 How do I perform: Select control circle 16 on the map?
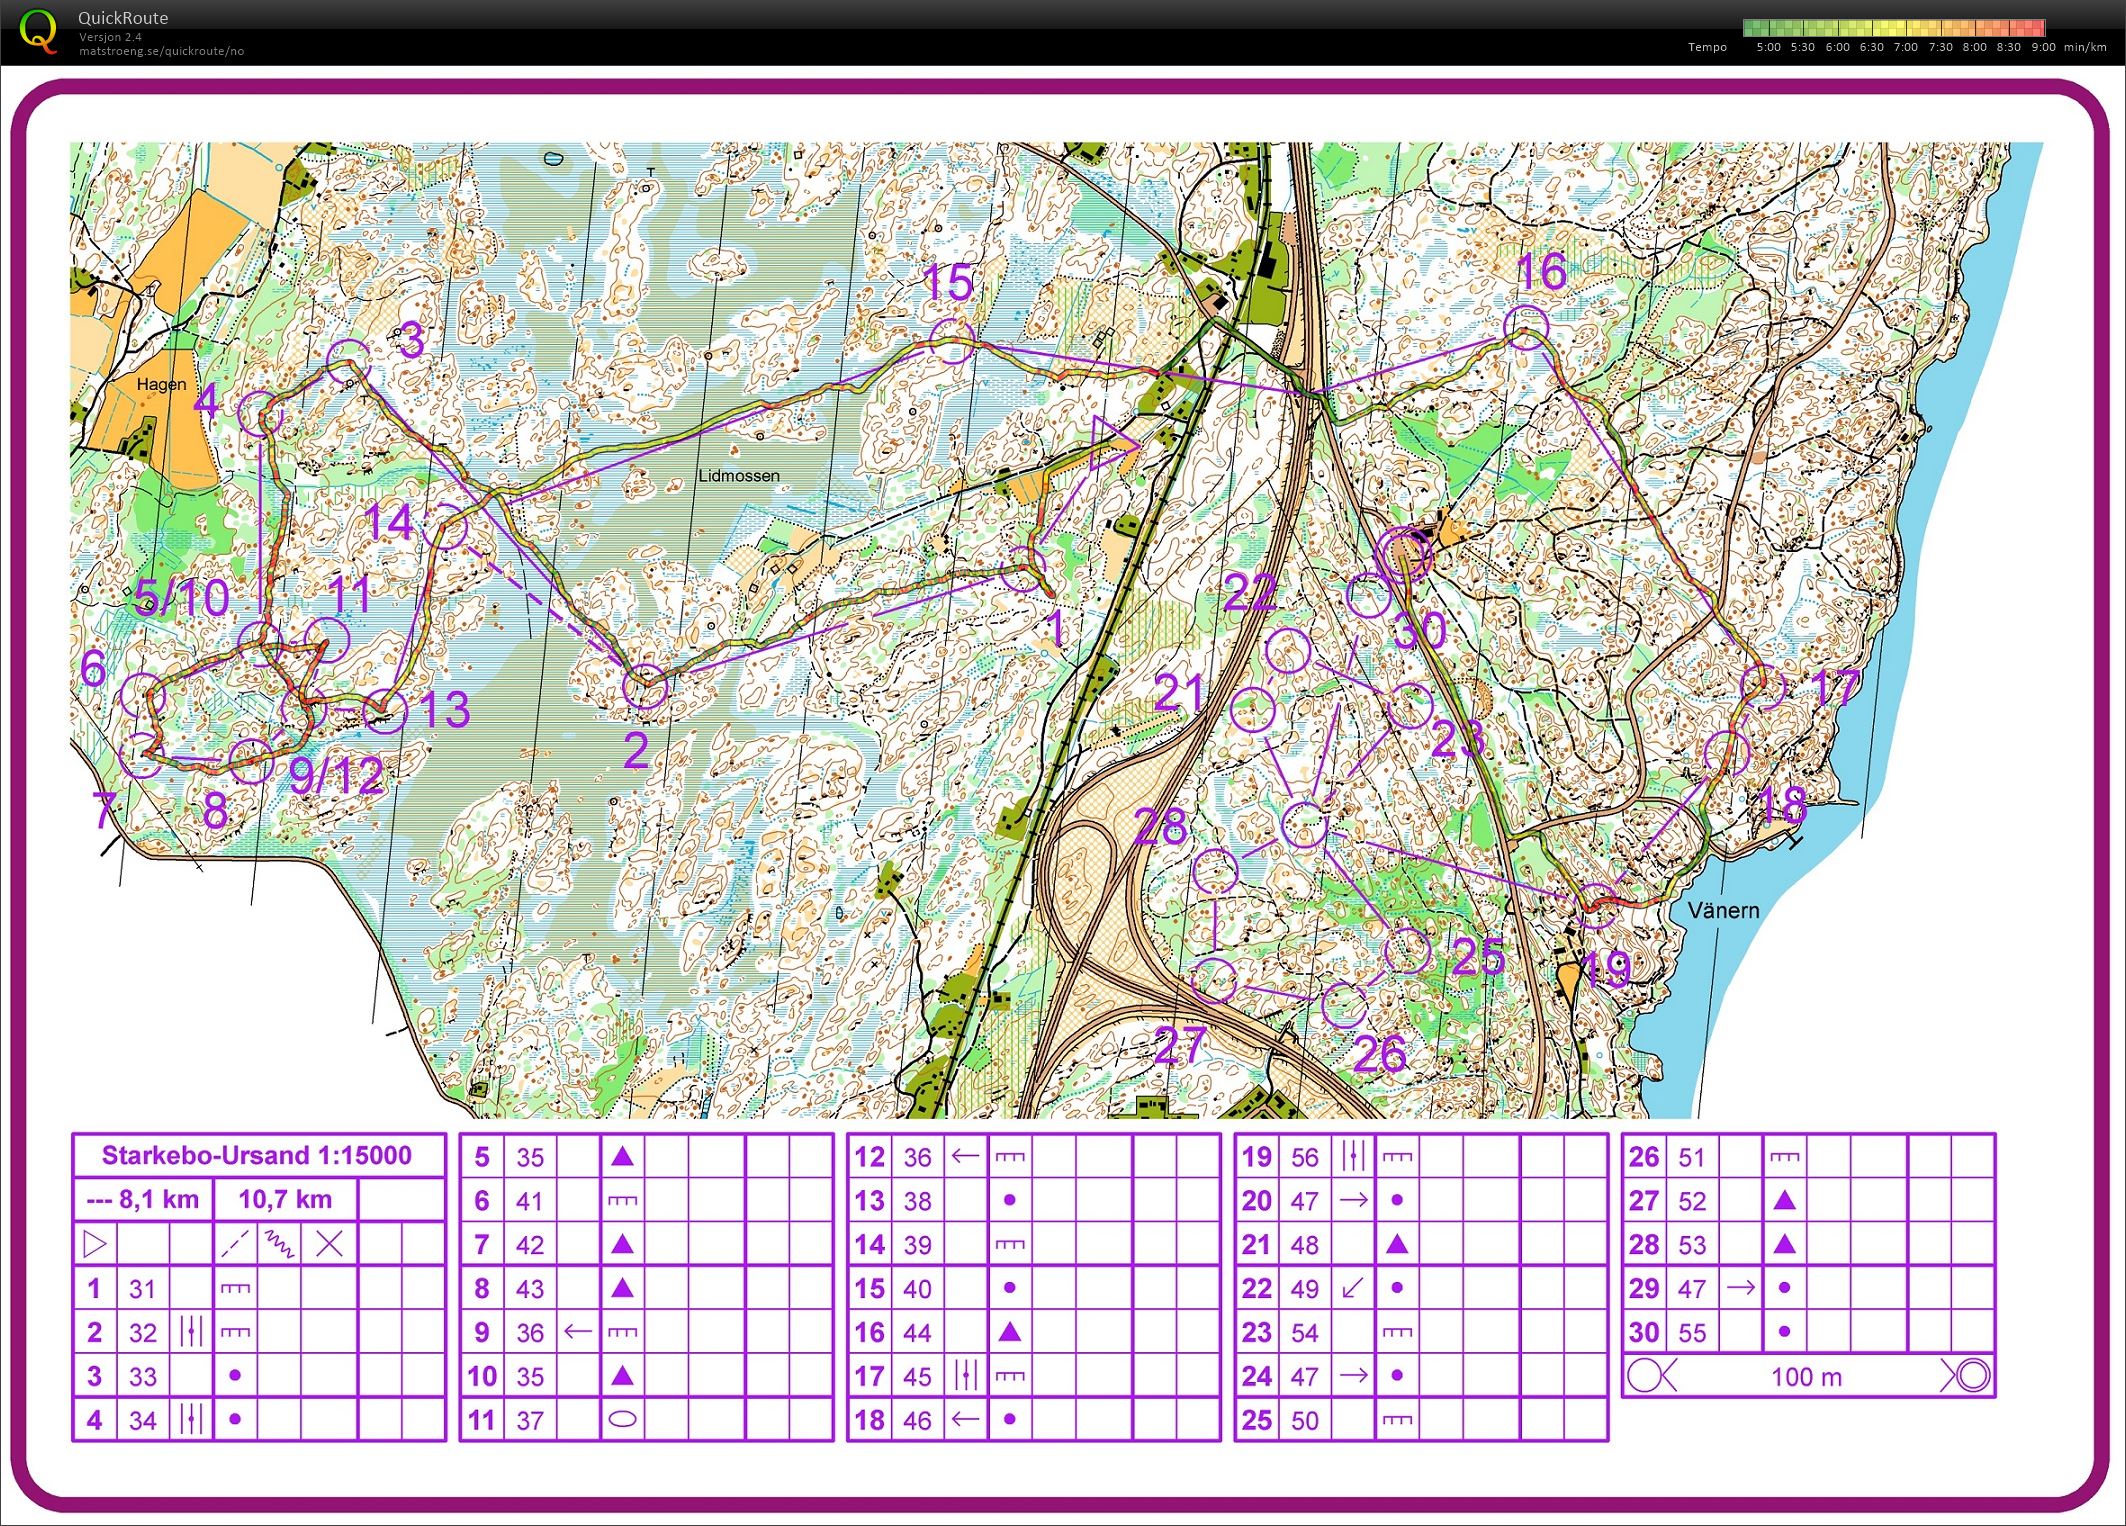[1526, 327]
